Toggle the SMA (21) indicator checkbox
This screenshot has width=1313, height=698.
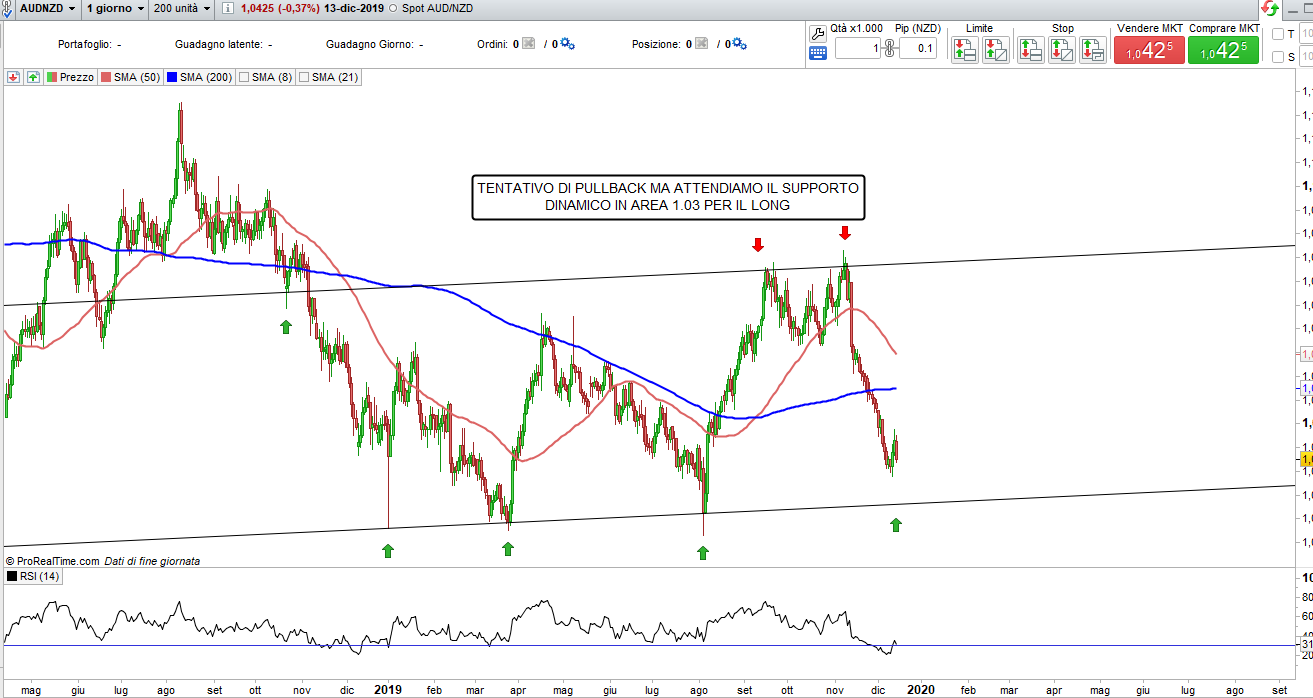click(303, 77)
